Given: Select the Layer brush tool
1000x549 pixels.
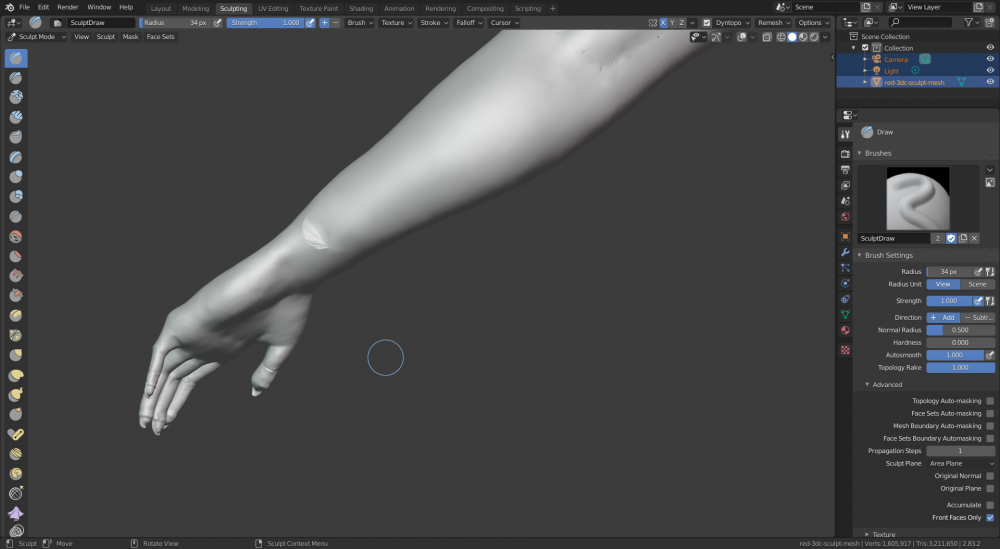Looking at the screenshot, I should (16, 157).
